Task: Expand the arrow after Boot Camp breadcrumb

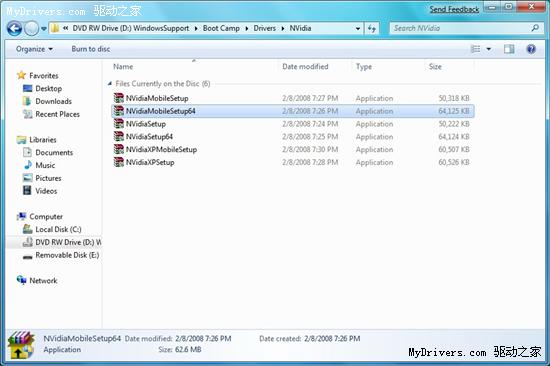Action: [x=247, y=28]
